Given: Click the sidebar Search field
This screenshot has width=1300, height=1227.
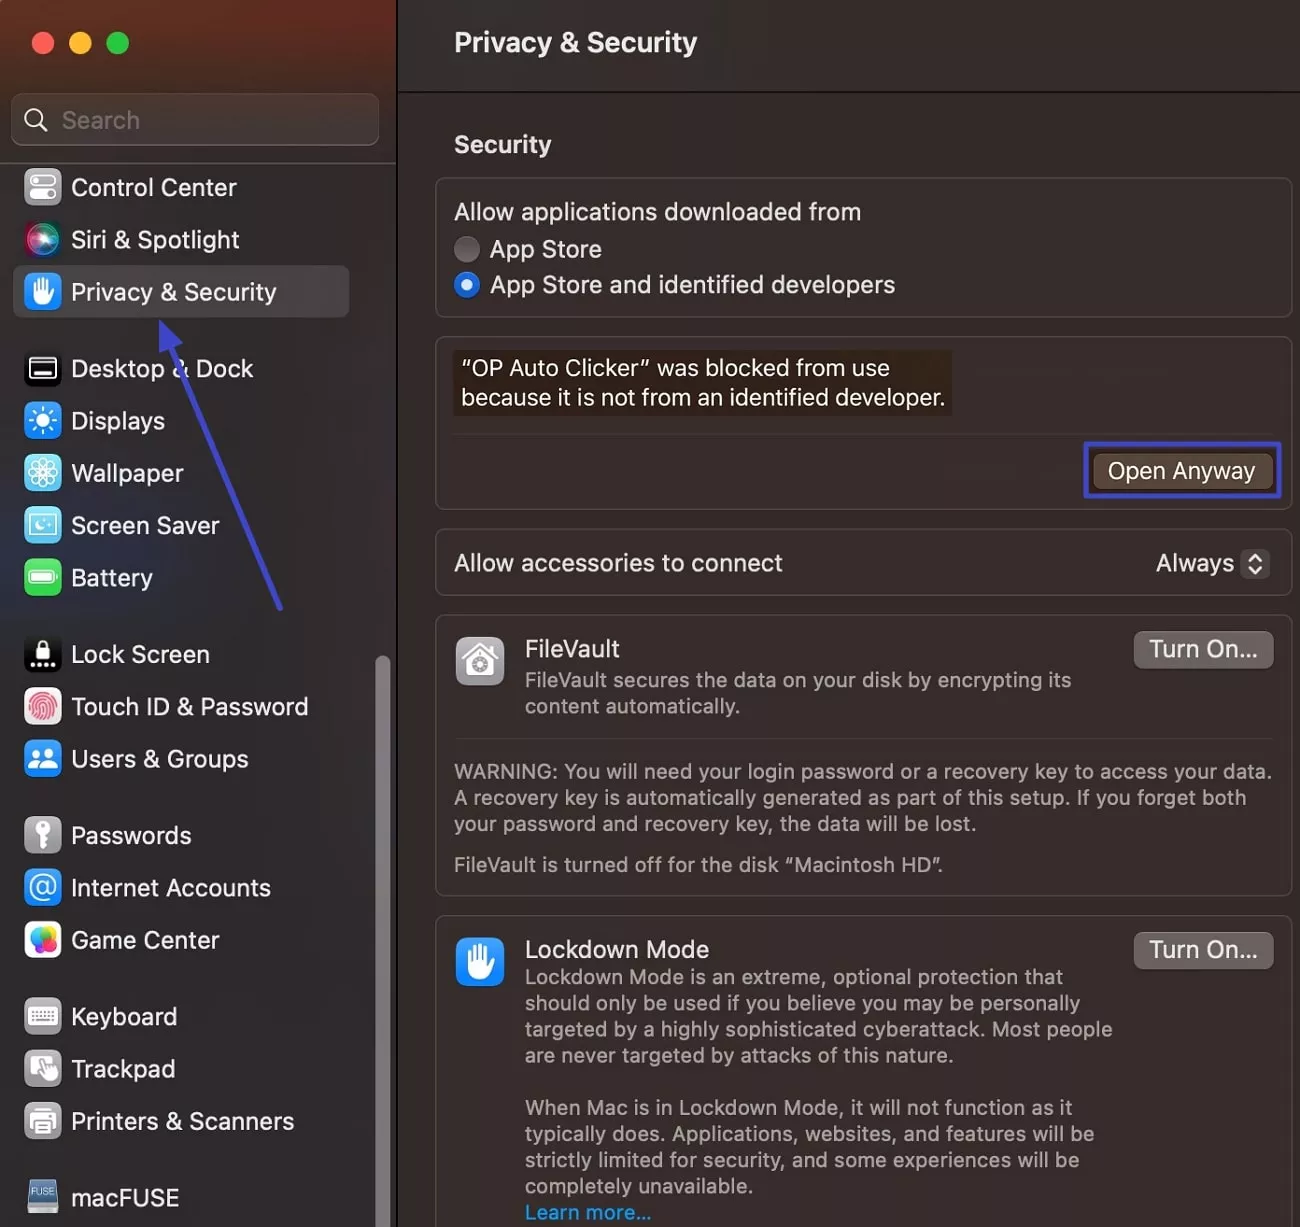Looking at the screenshot, I should 195,120.
